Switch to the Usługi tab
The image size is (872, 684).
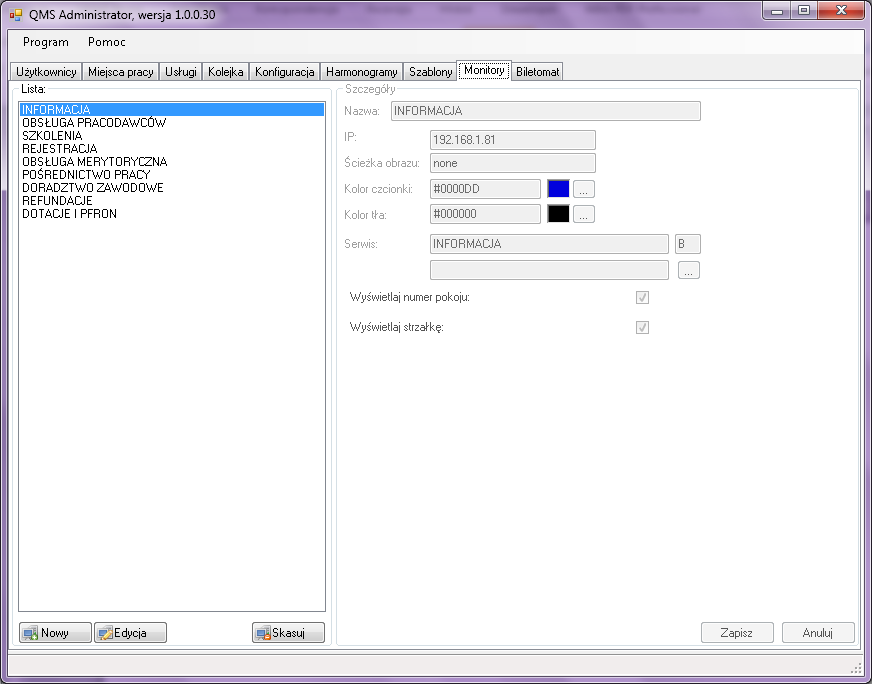(181, 72)
